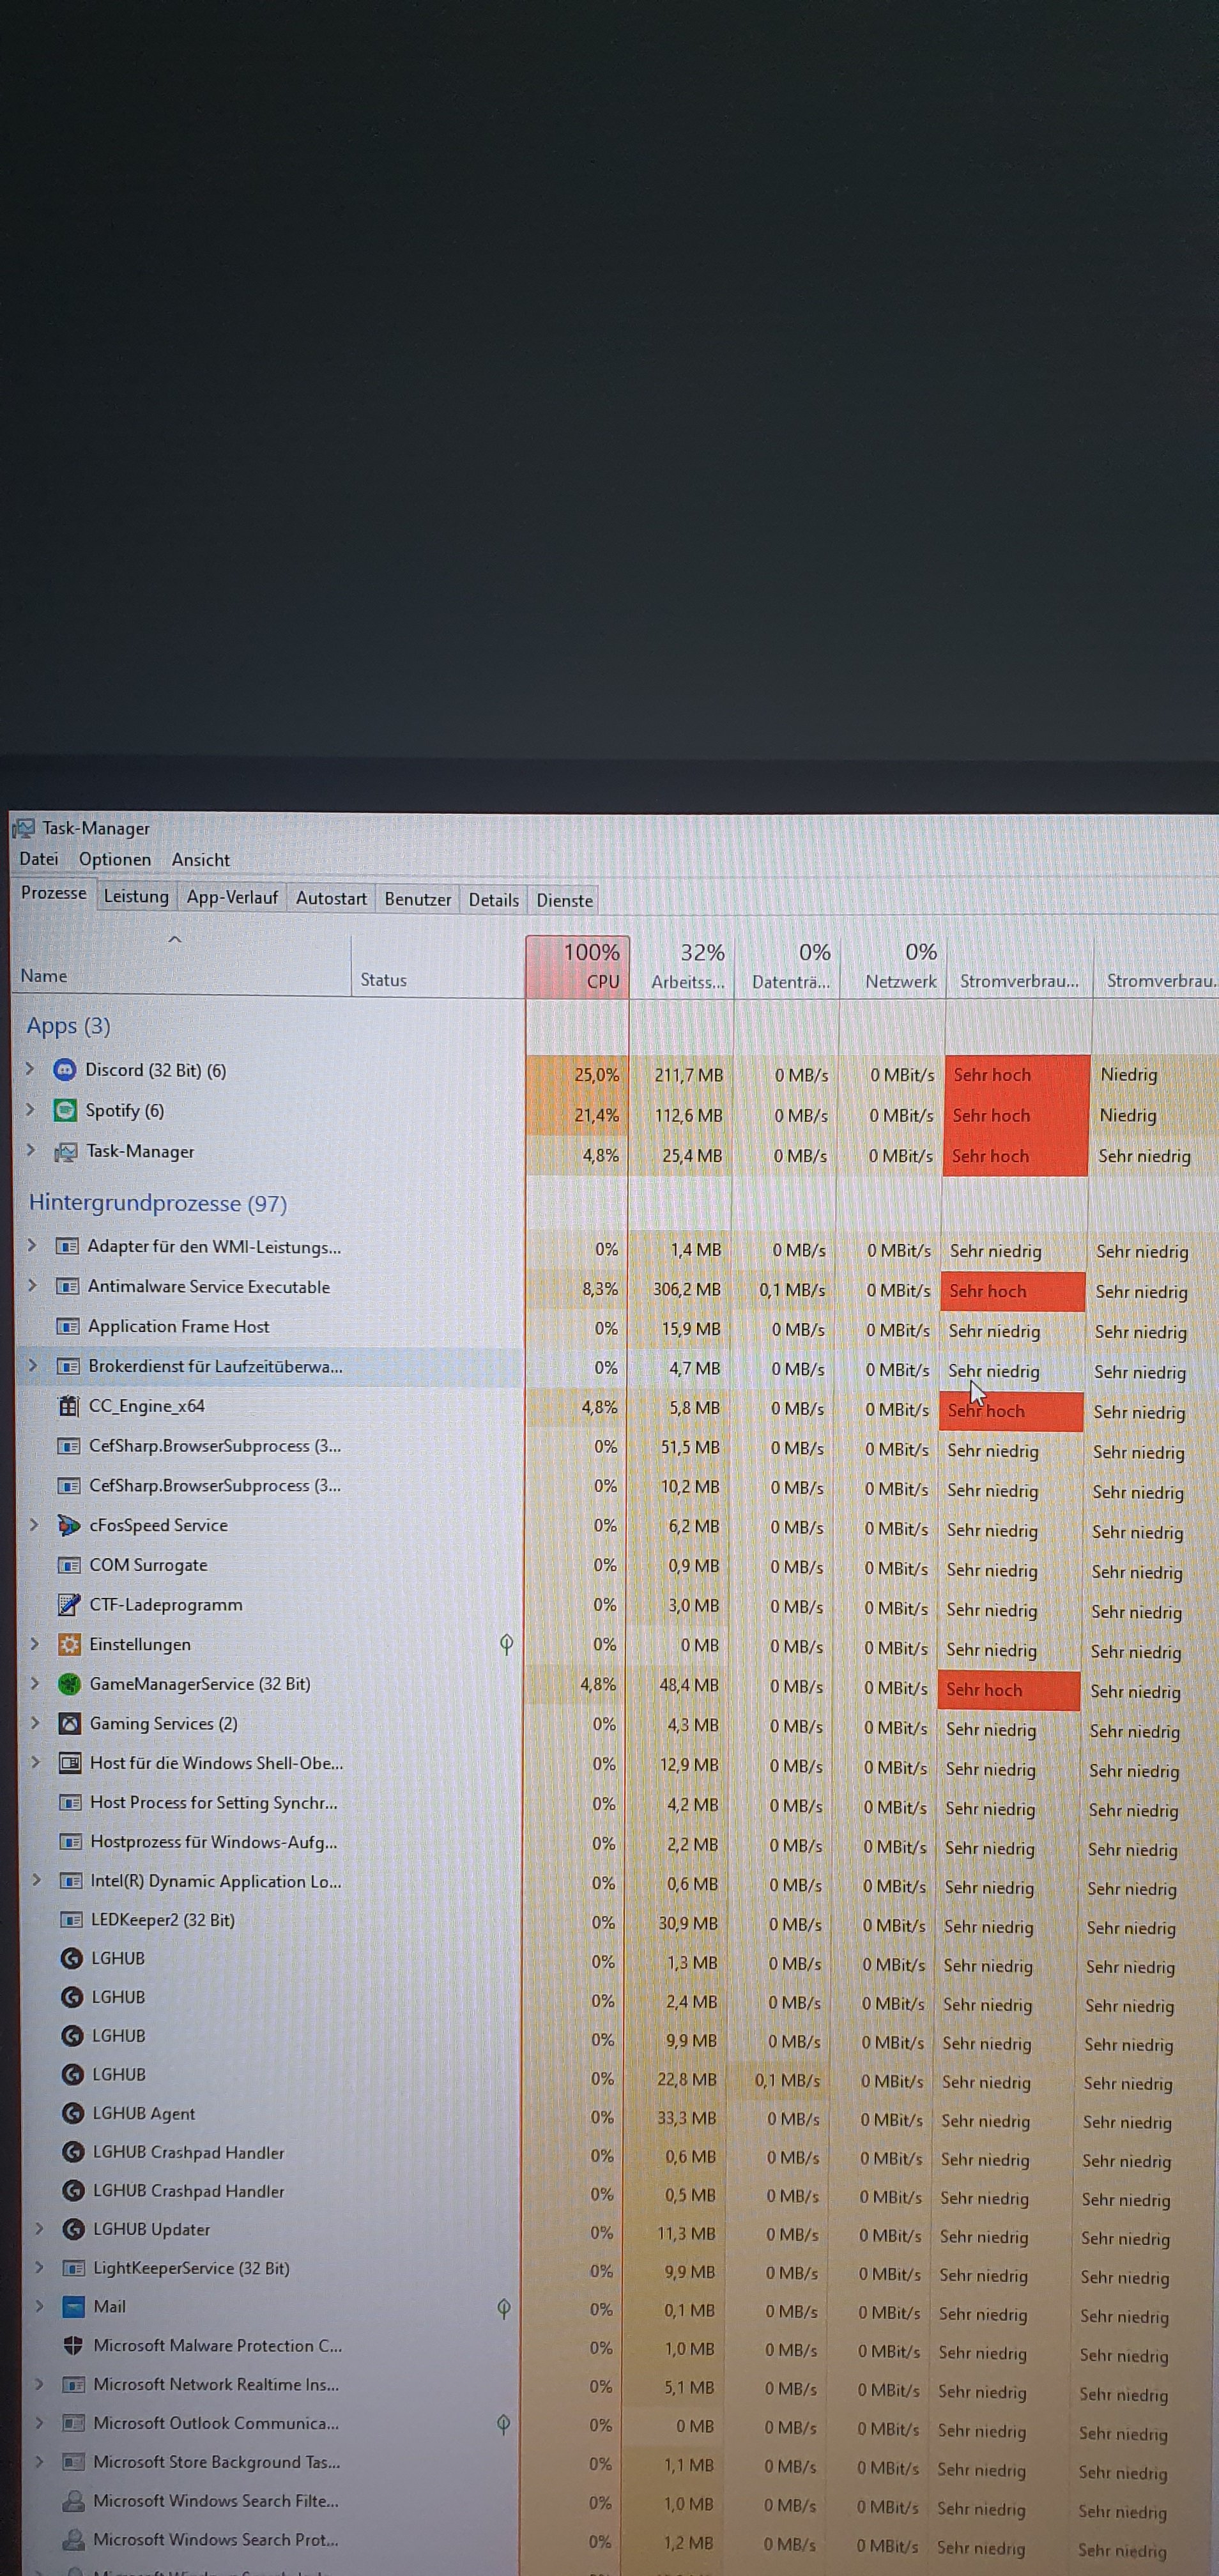Switch to the Leistung tab
Viewport: 1219px width, 2576px height.
point(136,896)
